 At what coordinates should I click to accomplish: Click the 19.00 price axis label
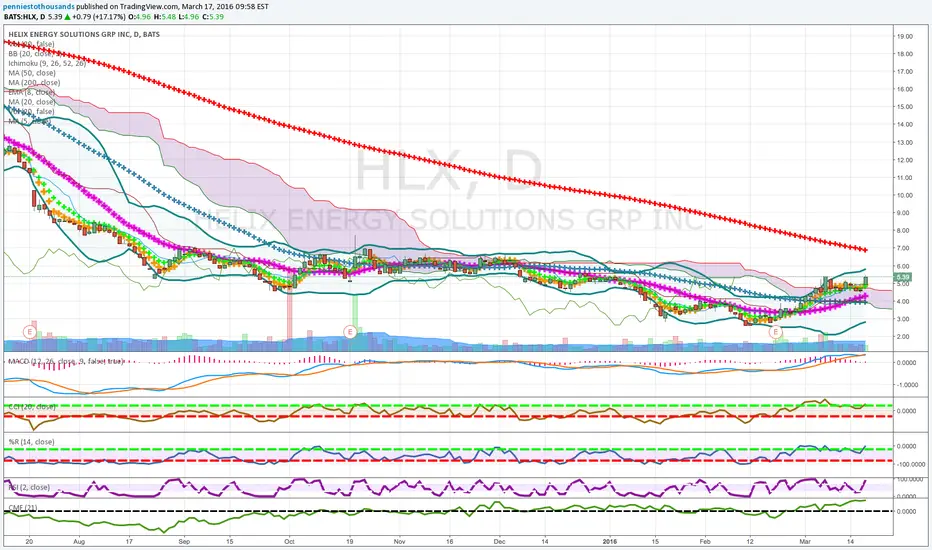point(905,36)
